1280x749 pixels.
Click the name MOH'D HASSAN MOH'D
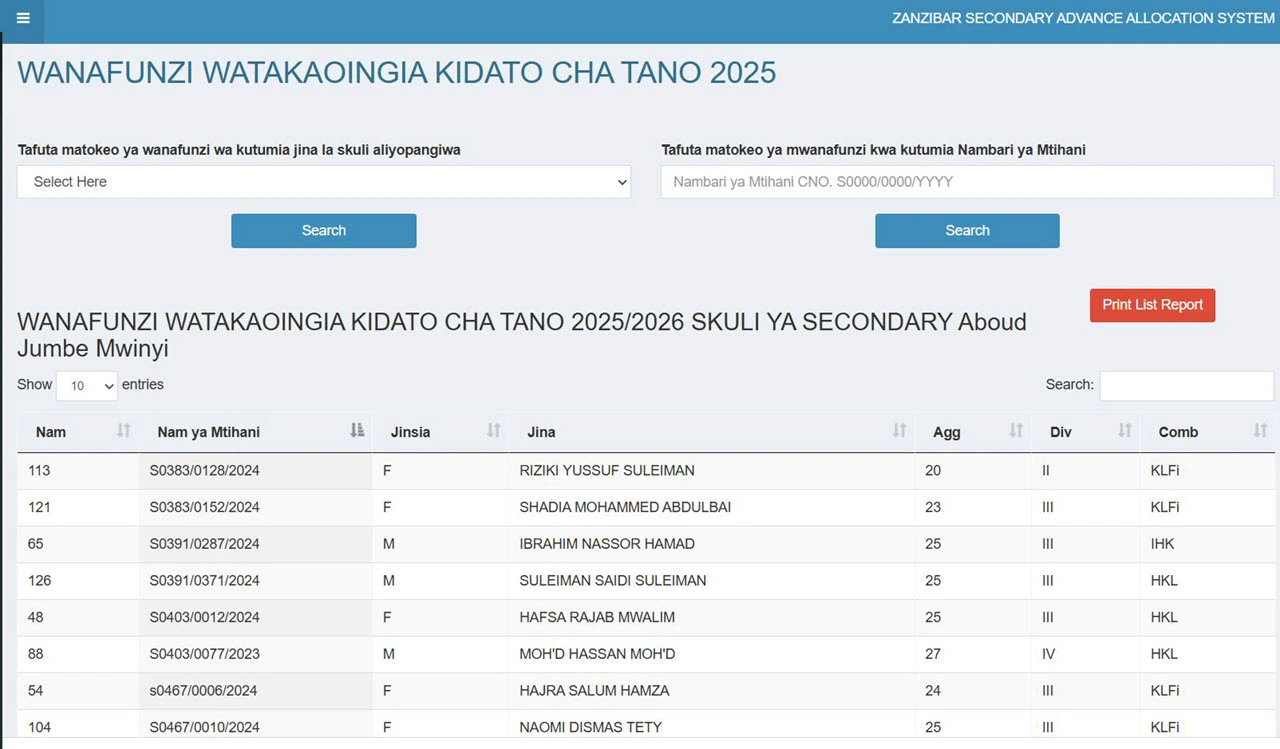(597, 654)
